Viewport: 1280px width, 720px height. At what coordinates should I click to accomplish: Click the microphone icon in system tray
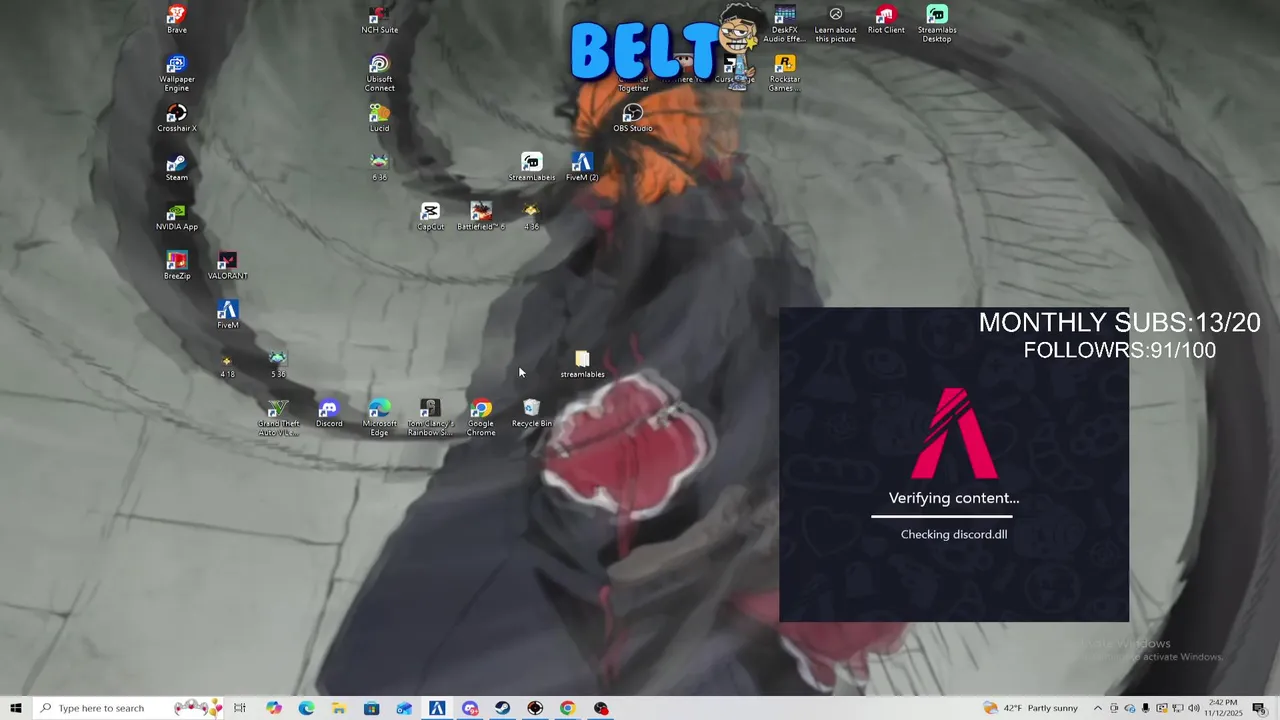click(1145, 708)
